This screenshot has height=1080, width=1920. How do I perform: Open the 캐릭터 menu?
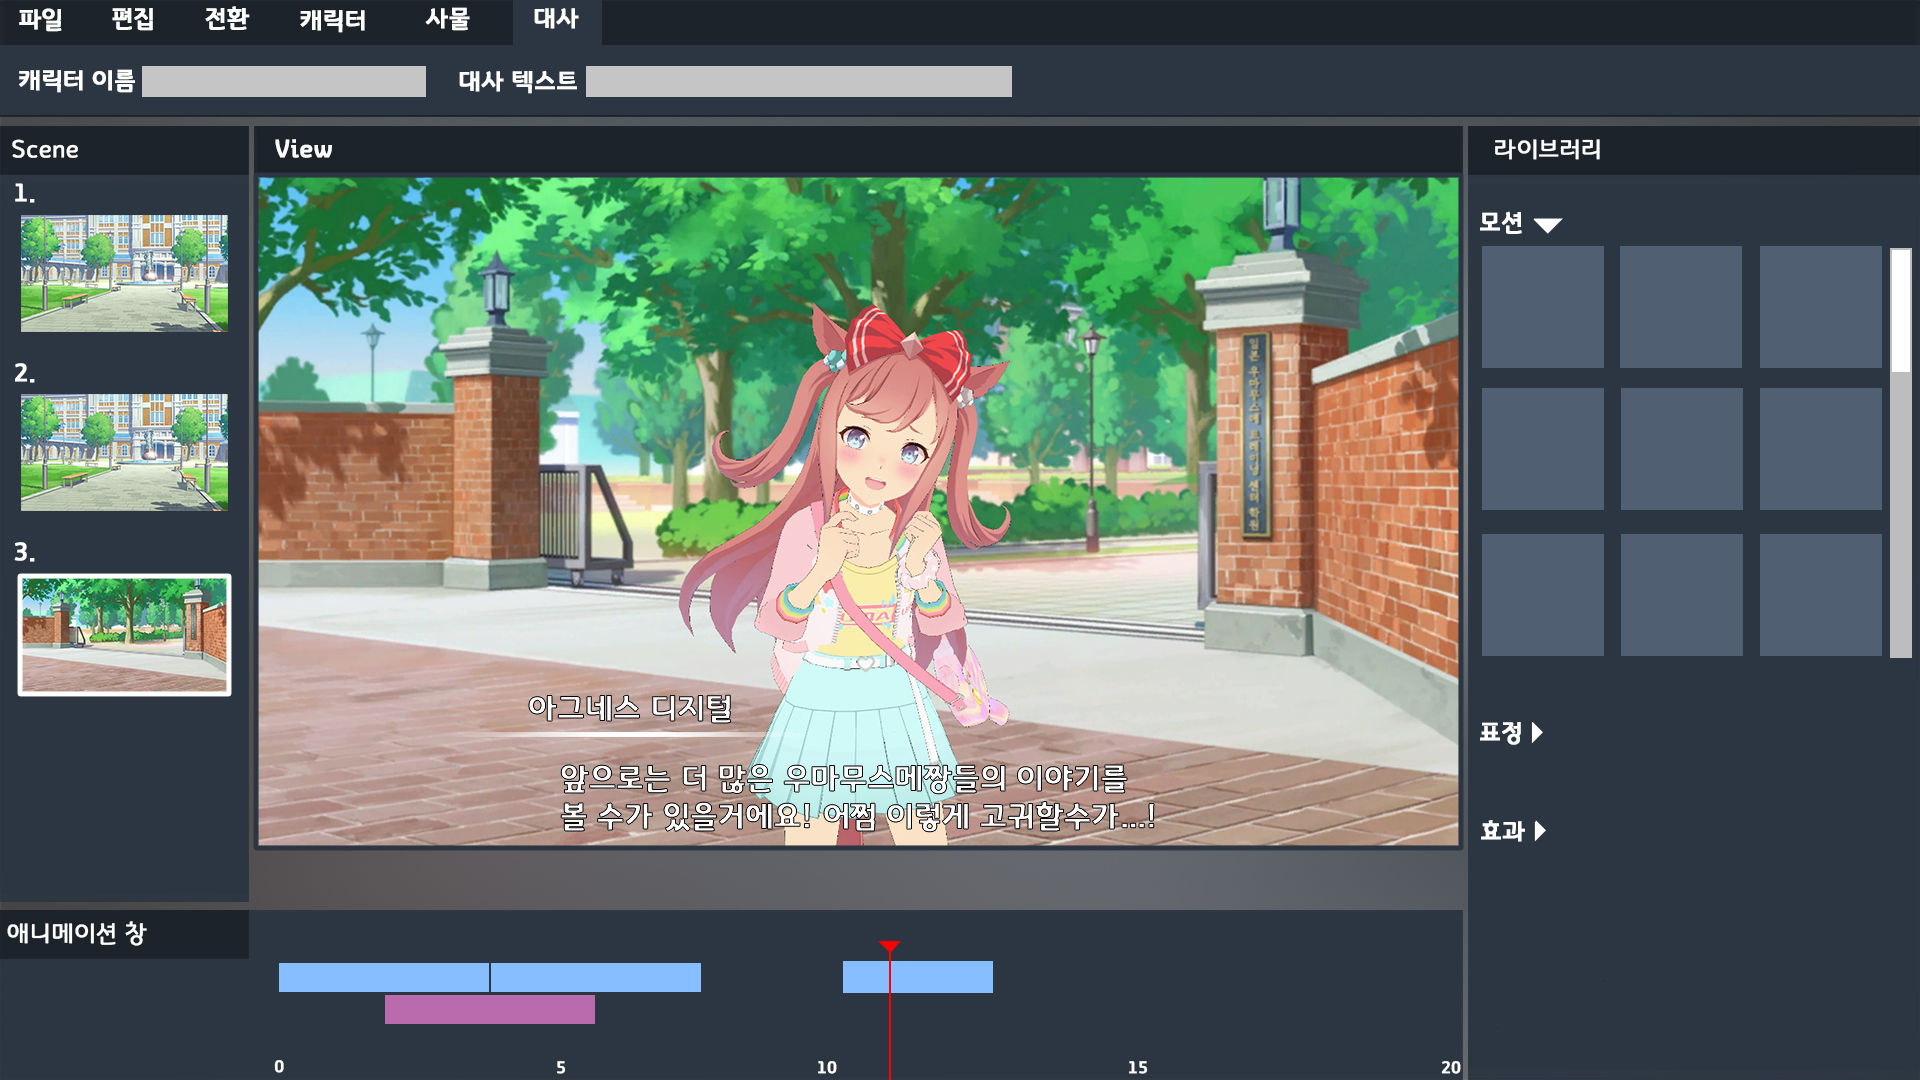click(x=333, y=19)
